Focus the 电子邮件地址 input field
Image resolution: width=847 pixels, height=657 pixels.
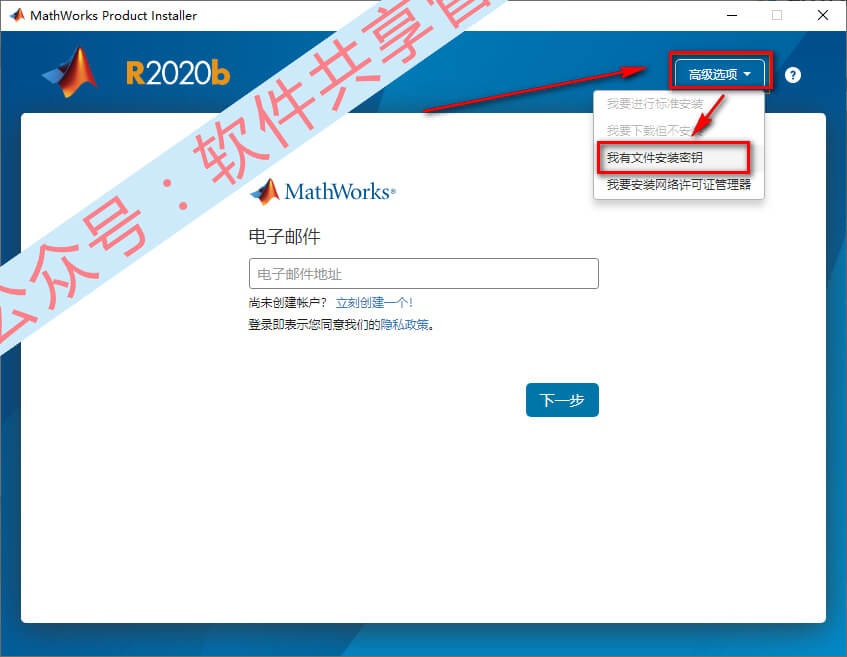[x=424, y=273]
